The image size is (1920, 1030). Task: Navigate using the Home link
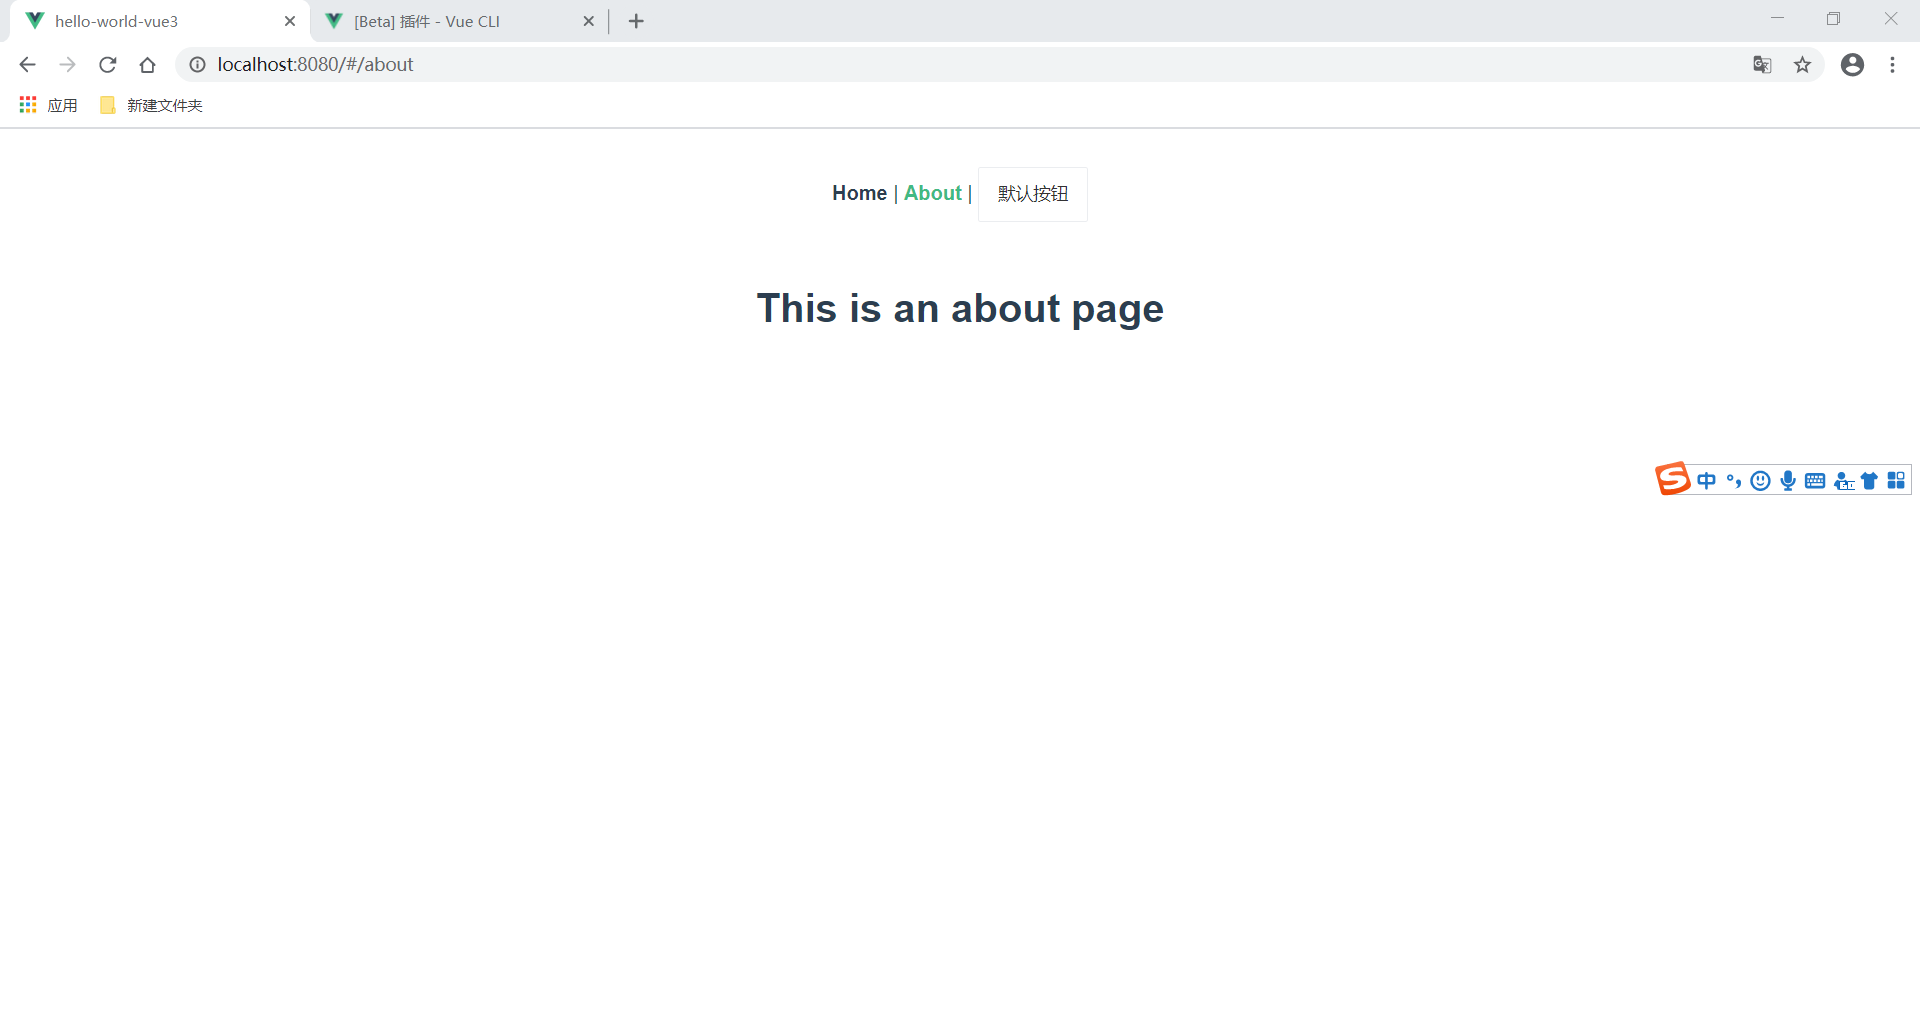[858, 193]
